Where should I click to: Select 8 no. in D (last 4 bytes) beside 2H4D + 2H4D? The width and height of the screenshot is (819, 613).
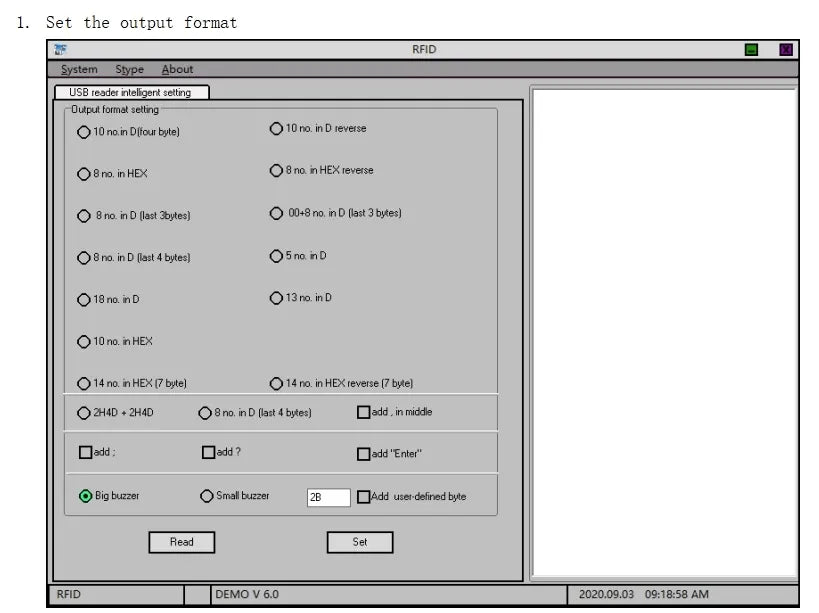coord(205,413)
